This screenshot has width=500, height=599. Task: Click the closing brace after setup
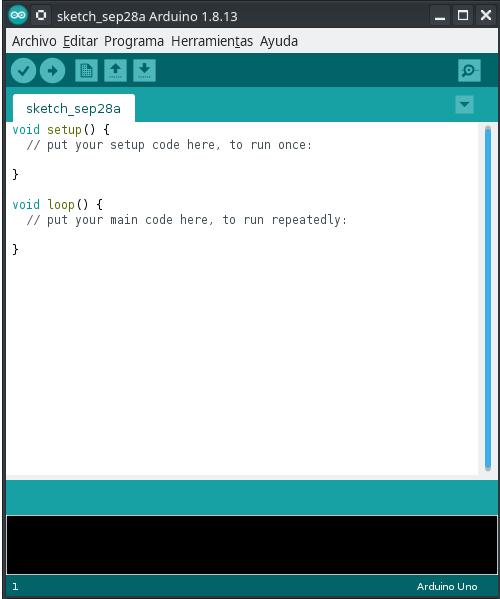click(x=15, y=175)
